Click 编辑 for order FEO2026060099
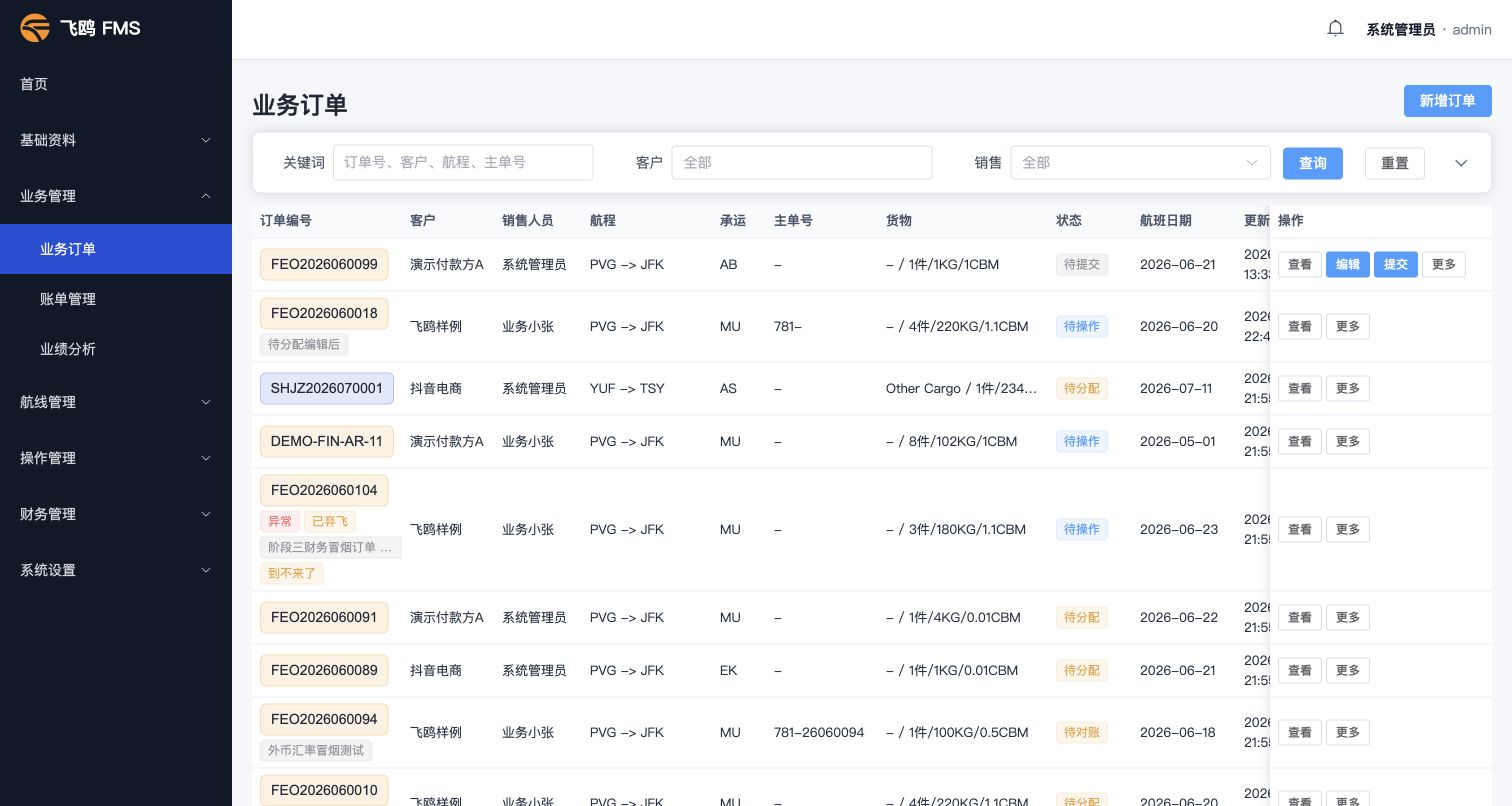Viewport: 1512px width, 806px height. click(1347, 265)
